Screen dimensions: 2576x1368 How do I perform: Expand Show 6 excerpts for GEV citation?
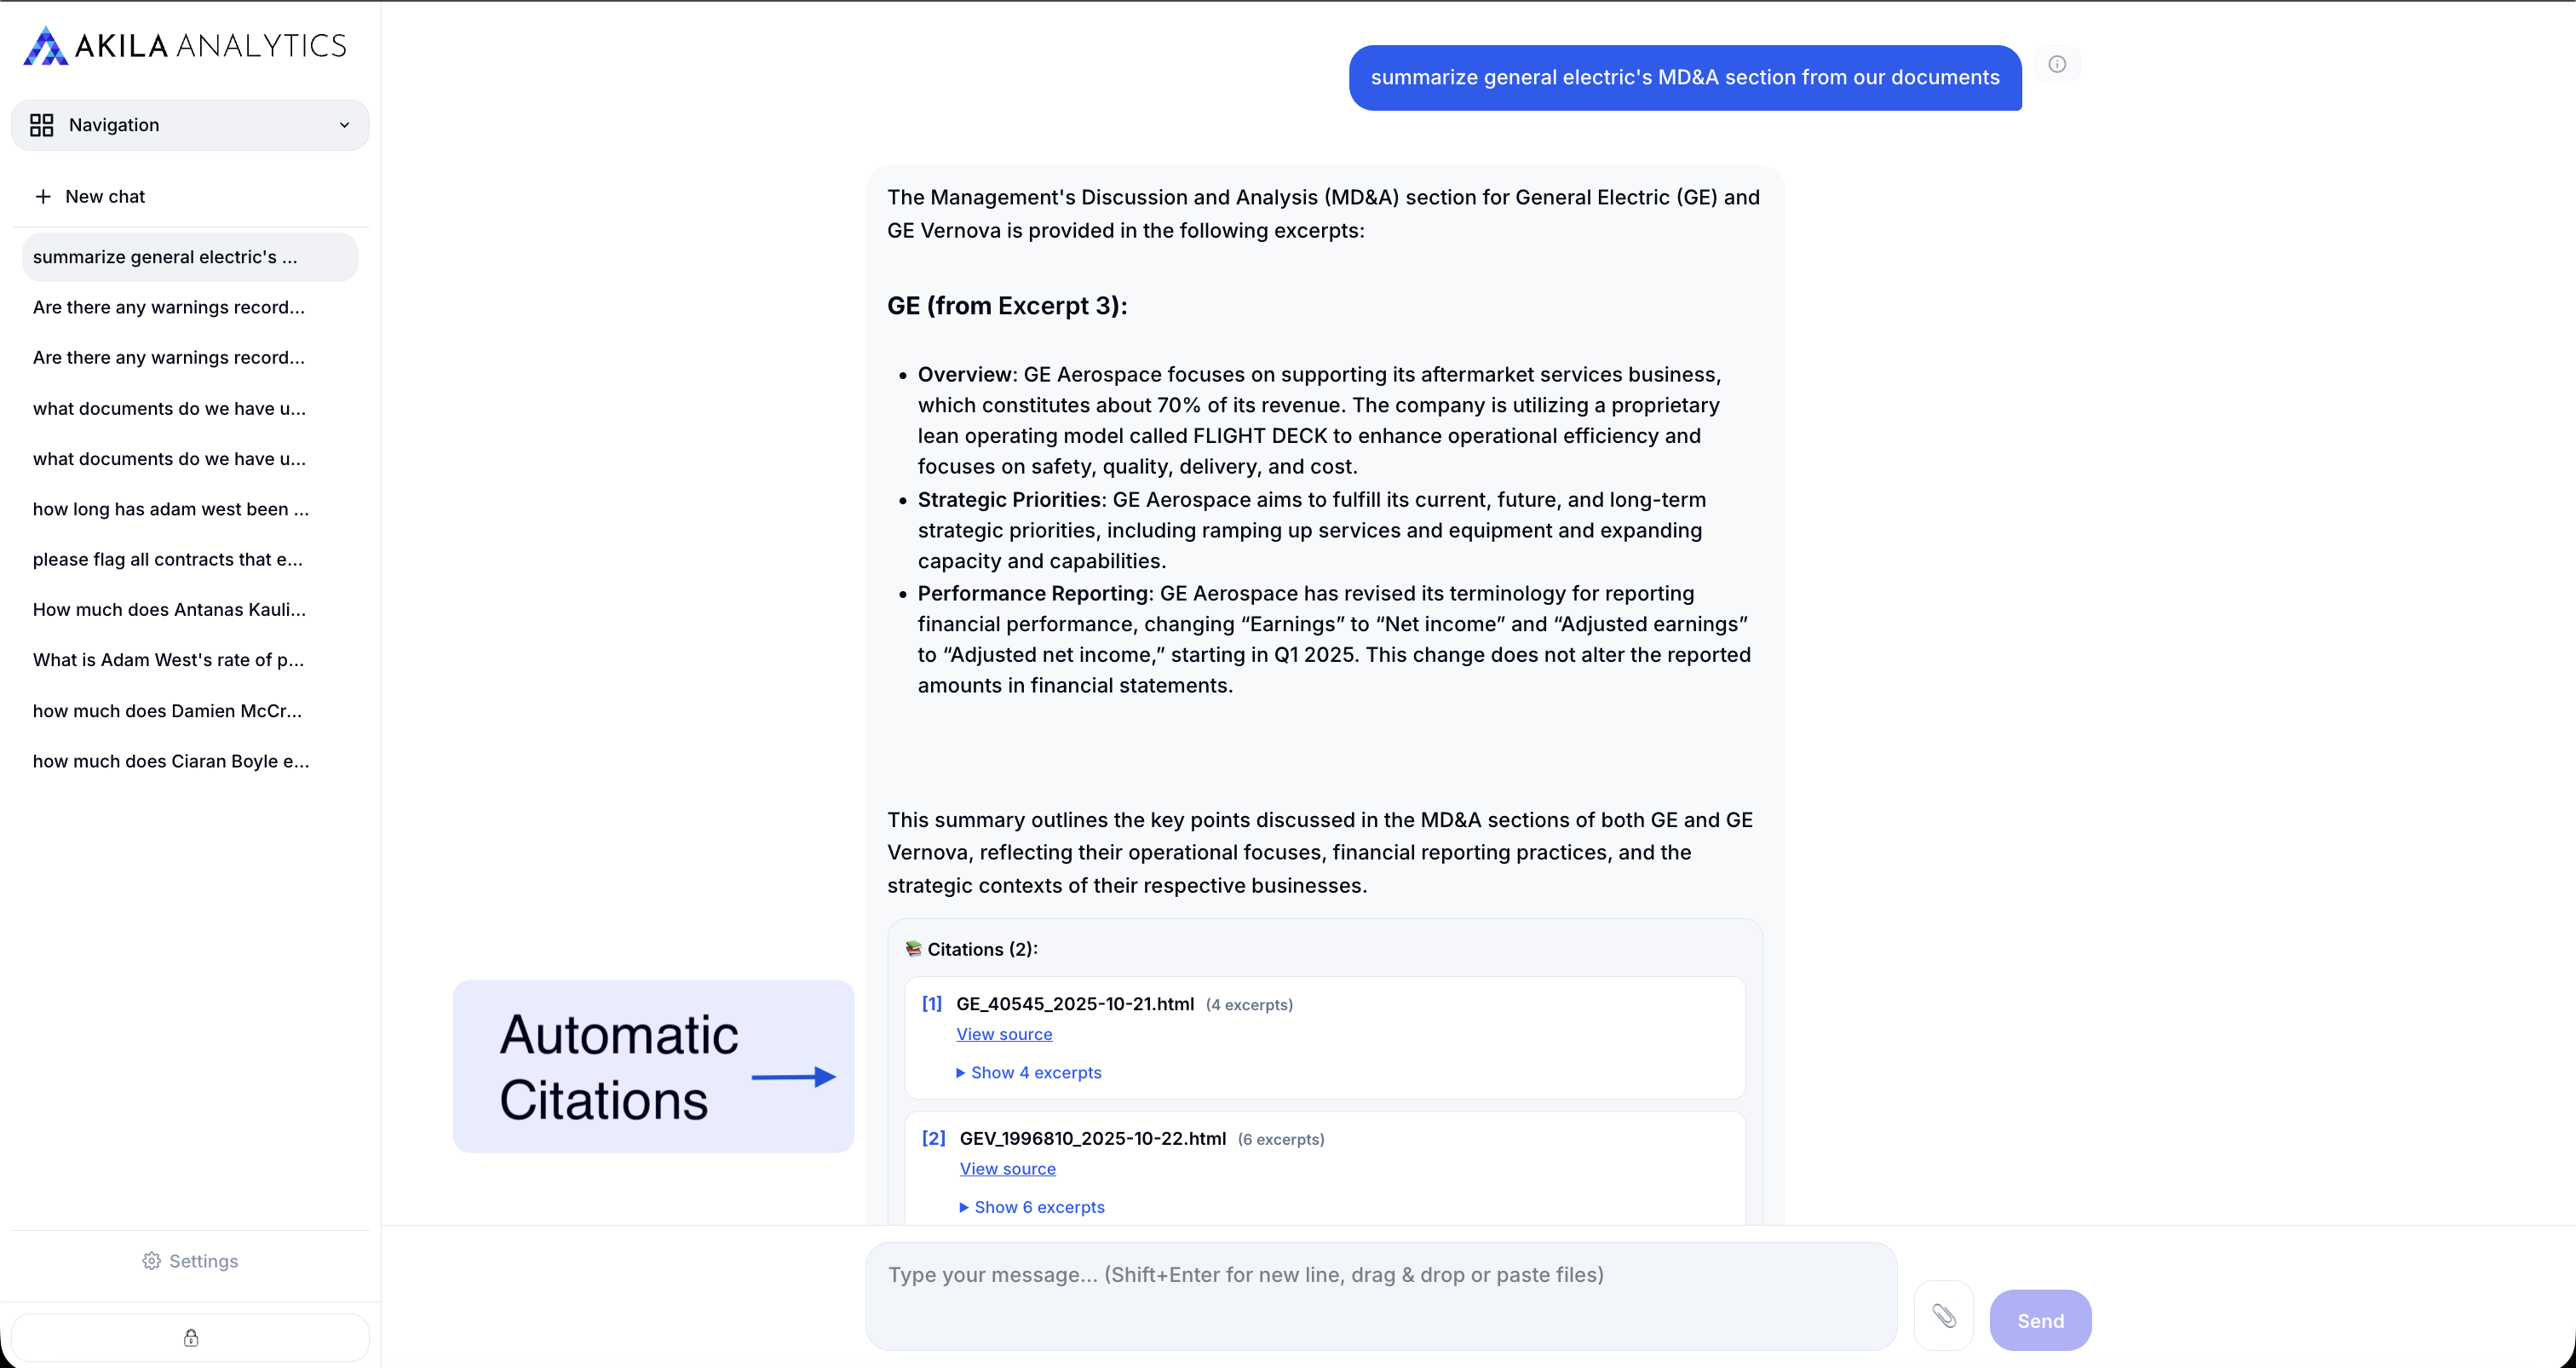1039,1207
